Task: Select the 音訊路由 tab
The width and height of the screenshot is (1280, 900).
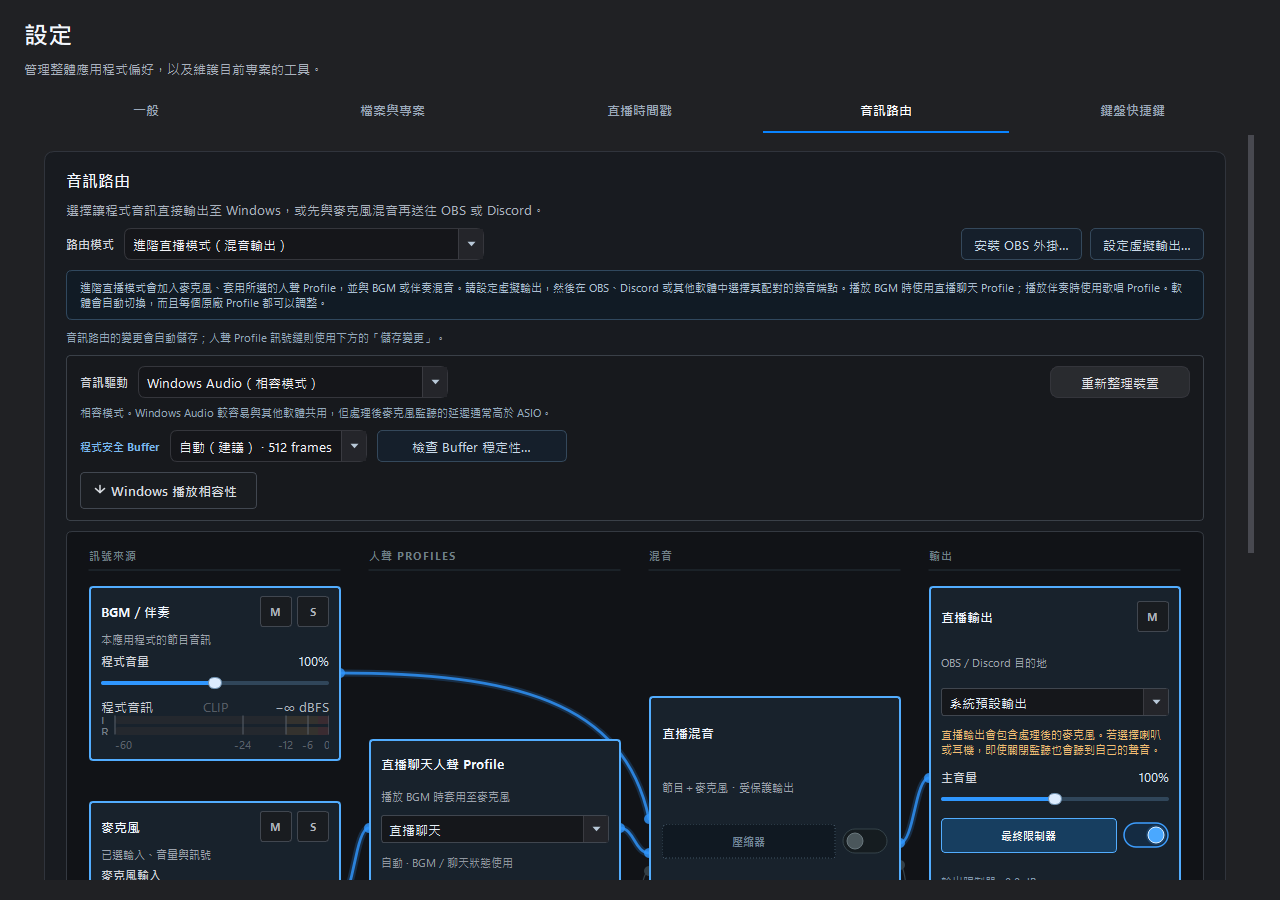Action: click(x=886, y=110)
